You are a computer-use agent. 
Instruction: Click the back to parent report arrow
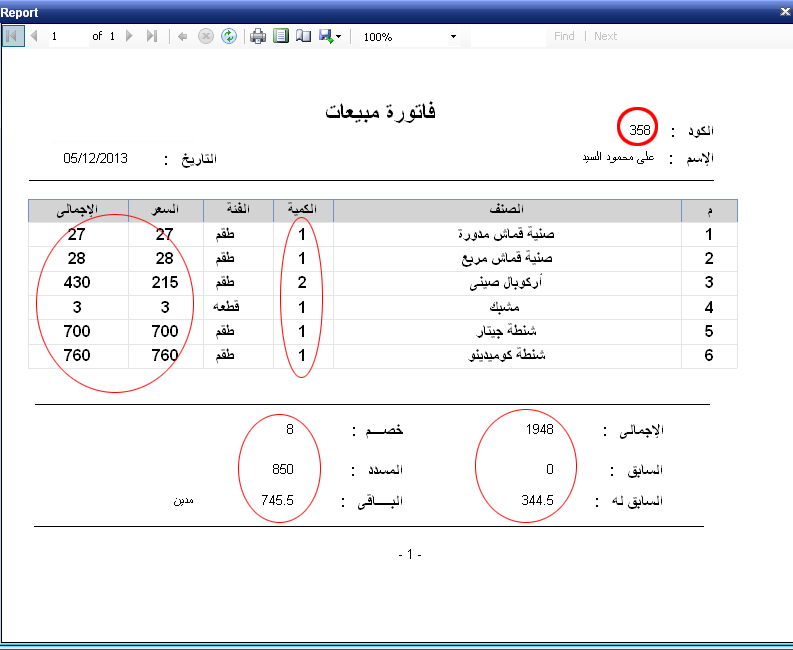[183, 36]
